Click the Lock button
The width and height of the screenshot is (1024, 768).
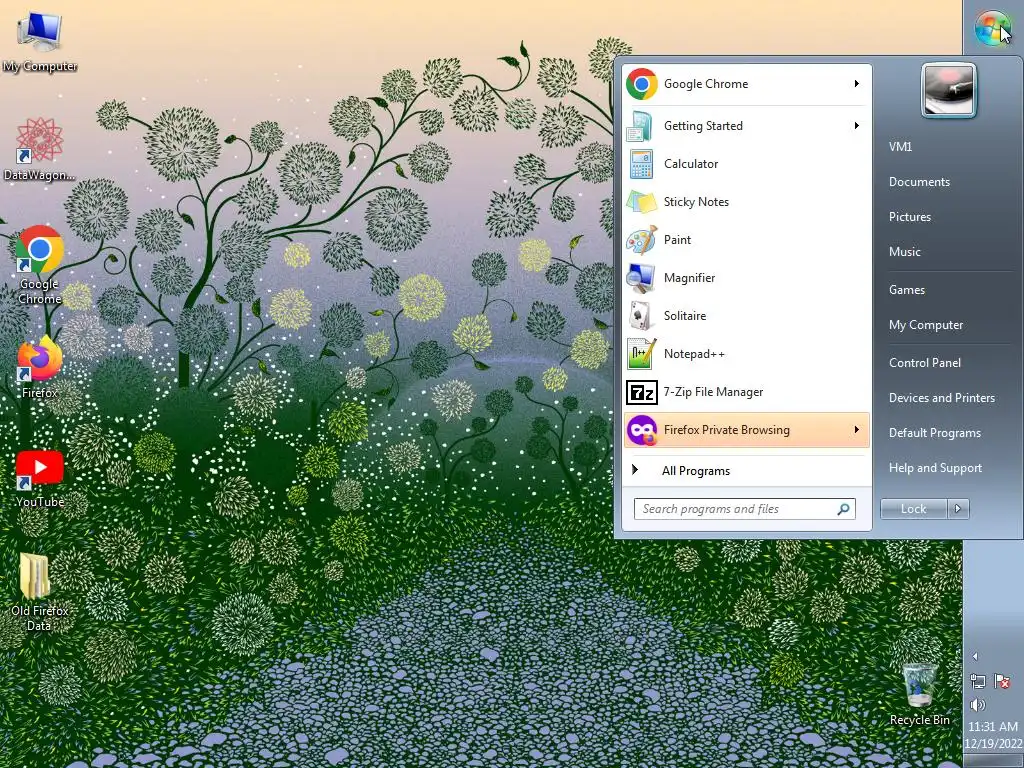pyautogui.click(x=914, y=509)
